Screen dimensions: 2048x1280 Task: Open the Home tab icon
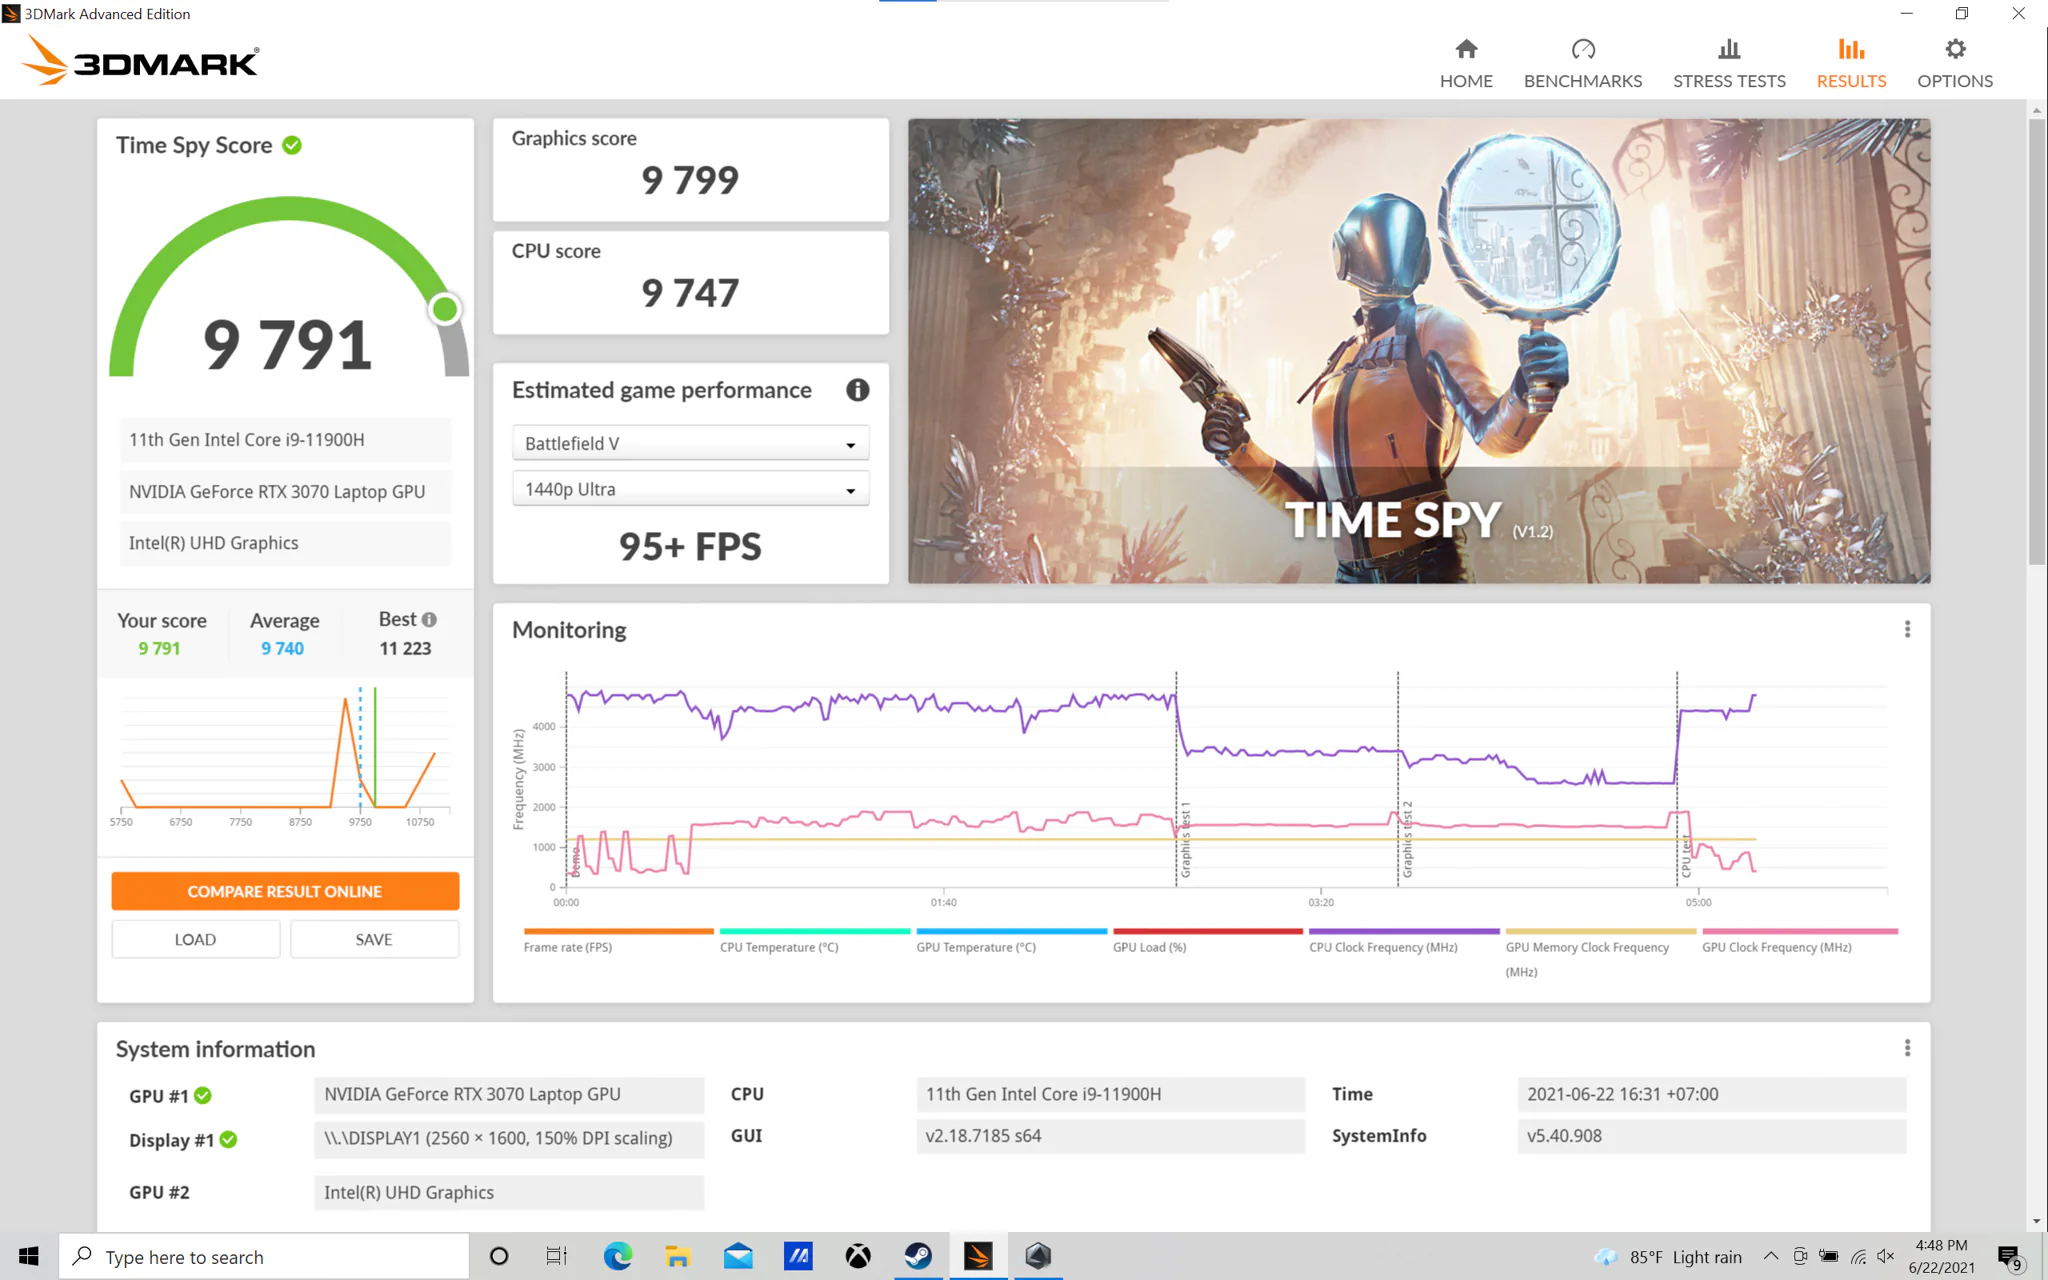point(1466,50)
